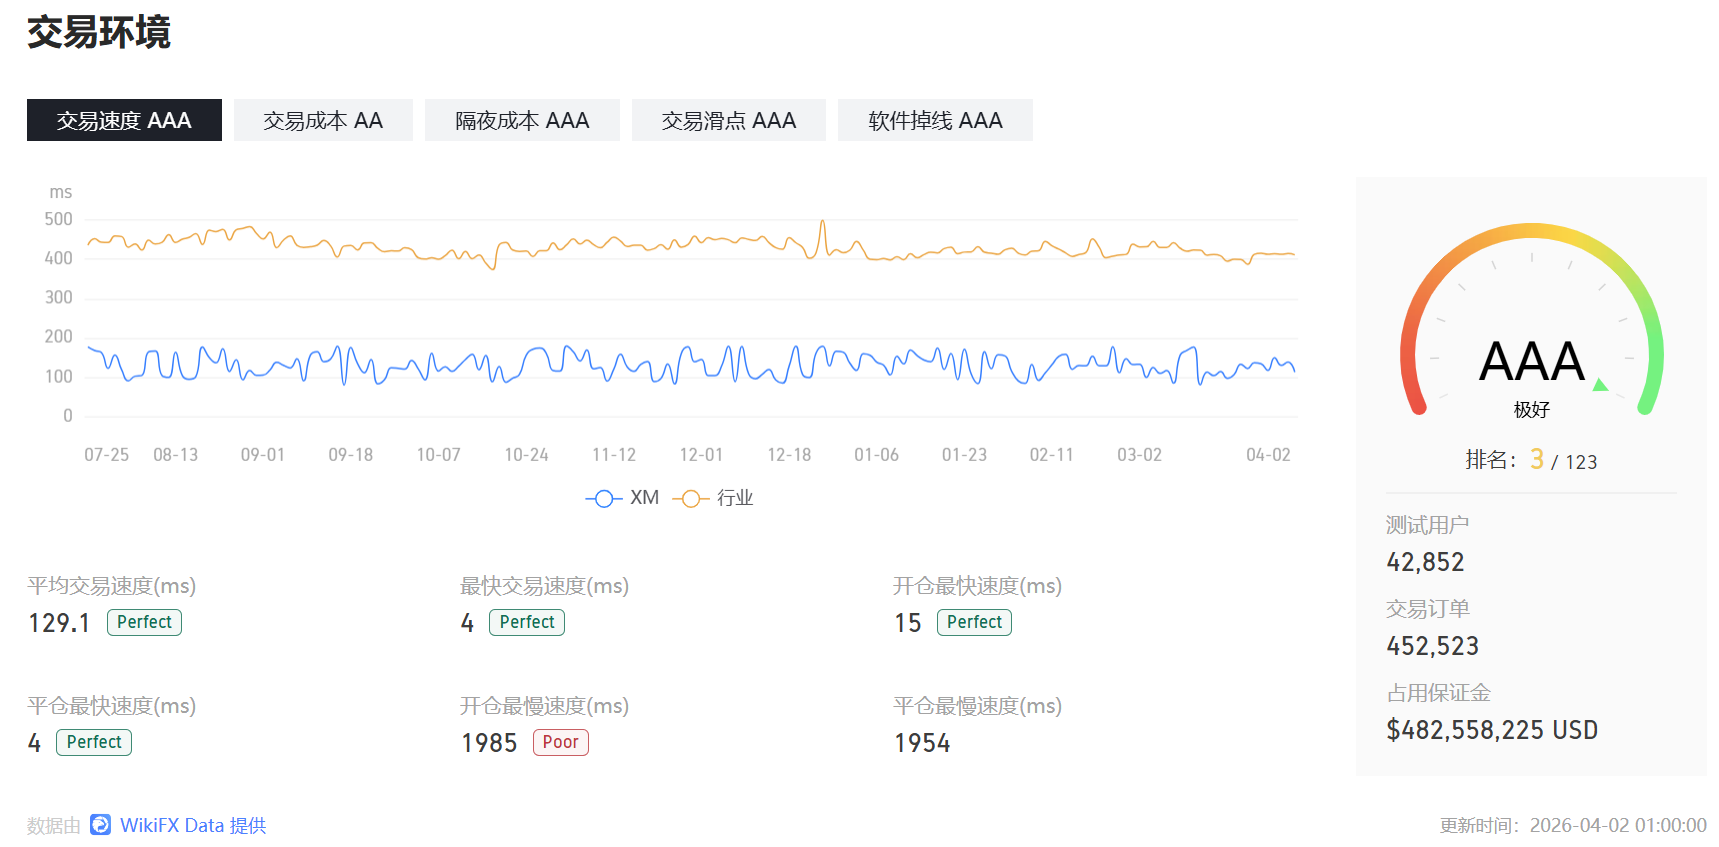Toggle the XM series in chart legend

click(x=622, y=498)
